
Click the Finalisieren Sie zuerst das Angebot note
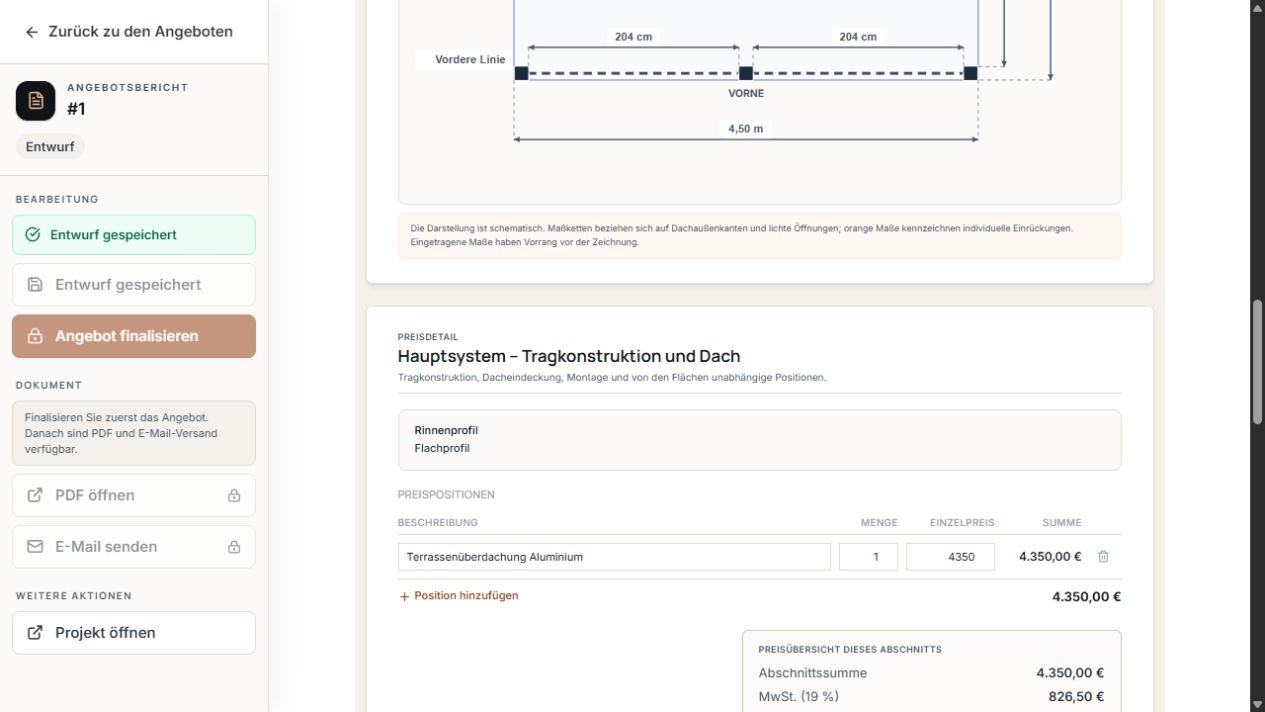tap(134, 433)
